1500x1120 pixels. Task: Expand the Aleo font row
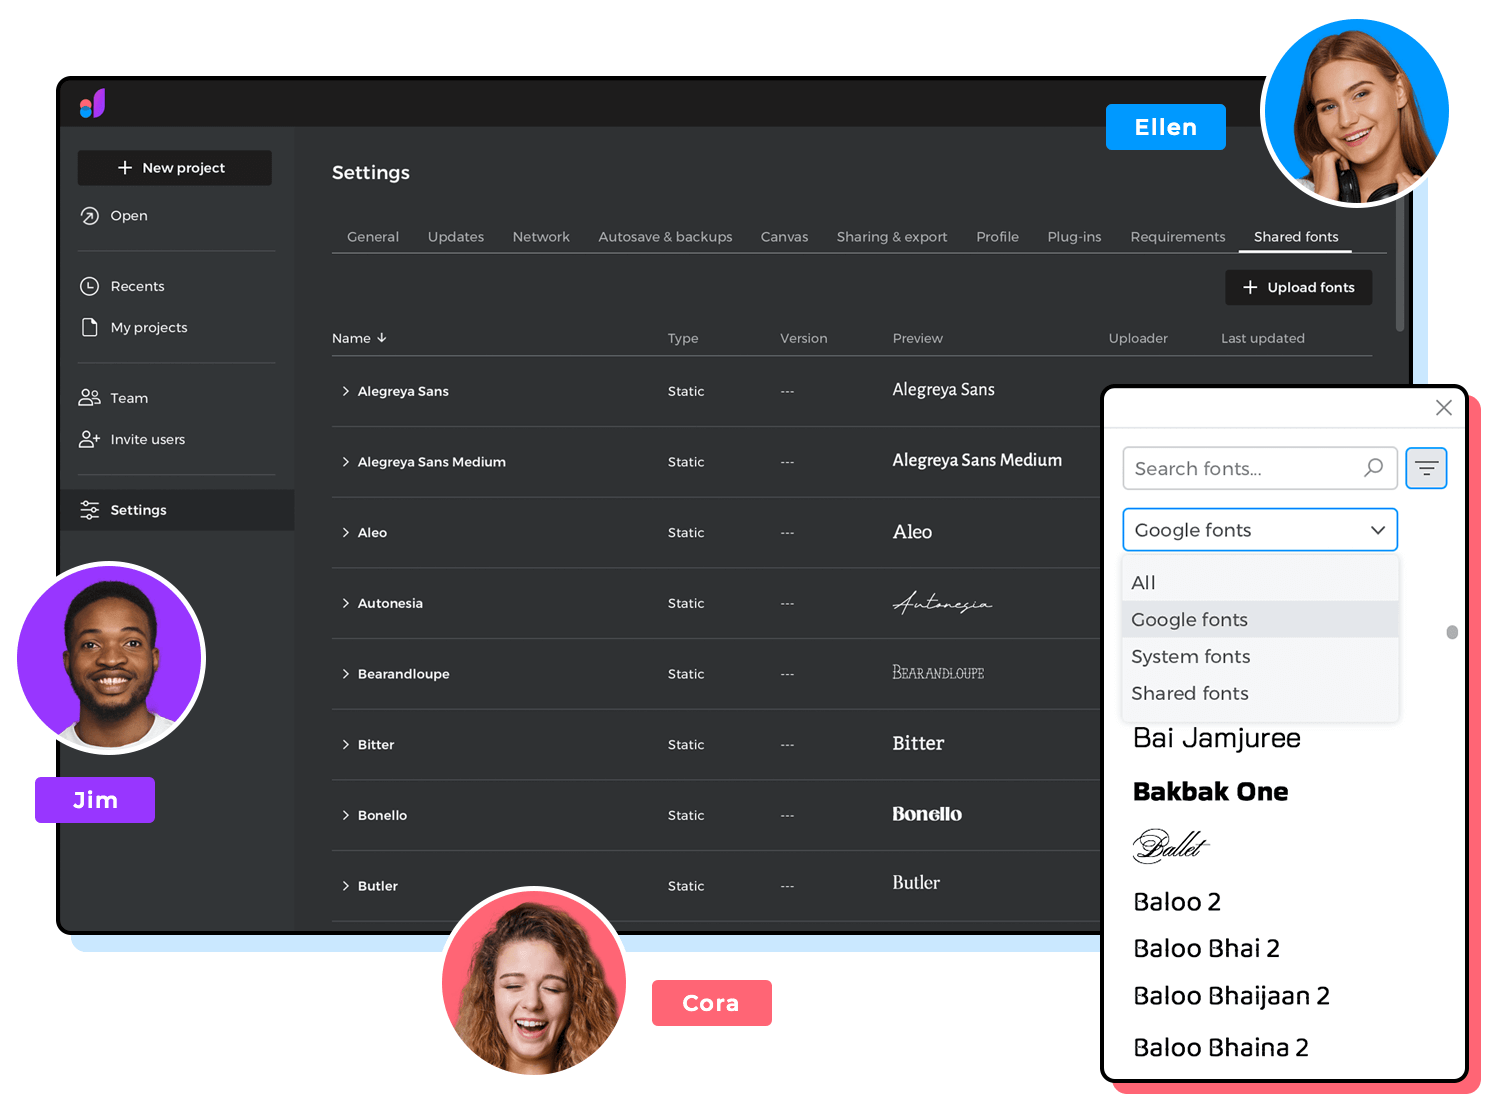(345, 533)
